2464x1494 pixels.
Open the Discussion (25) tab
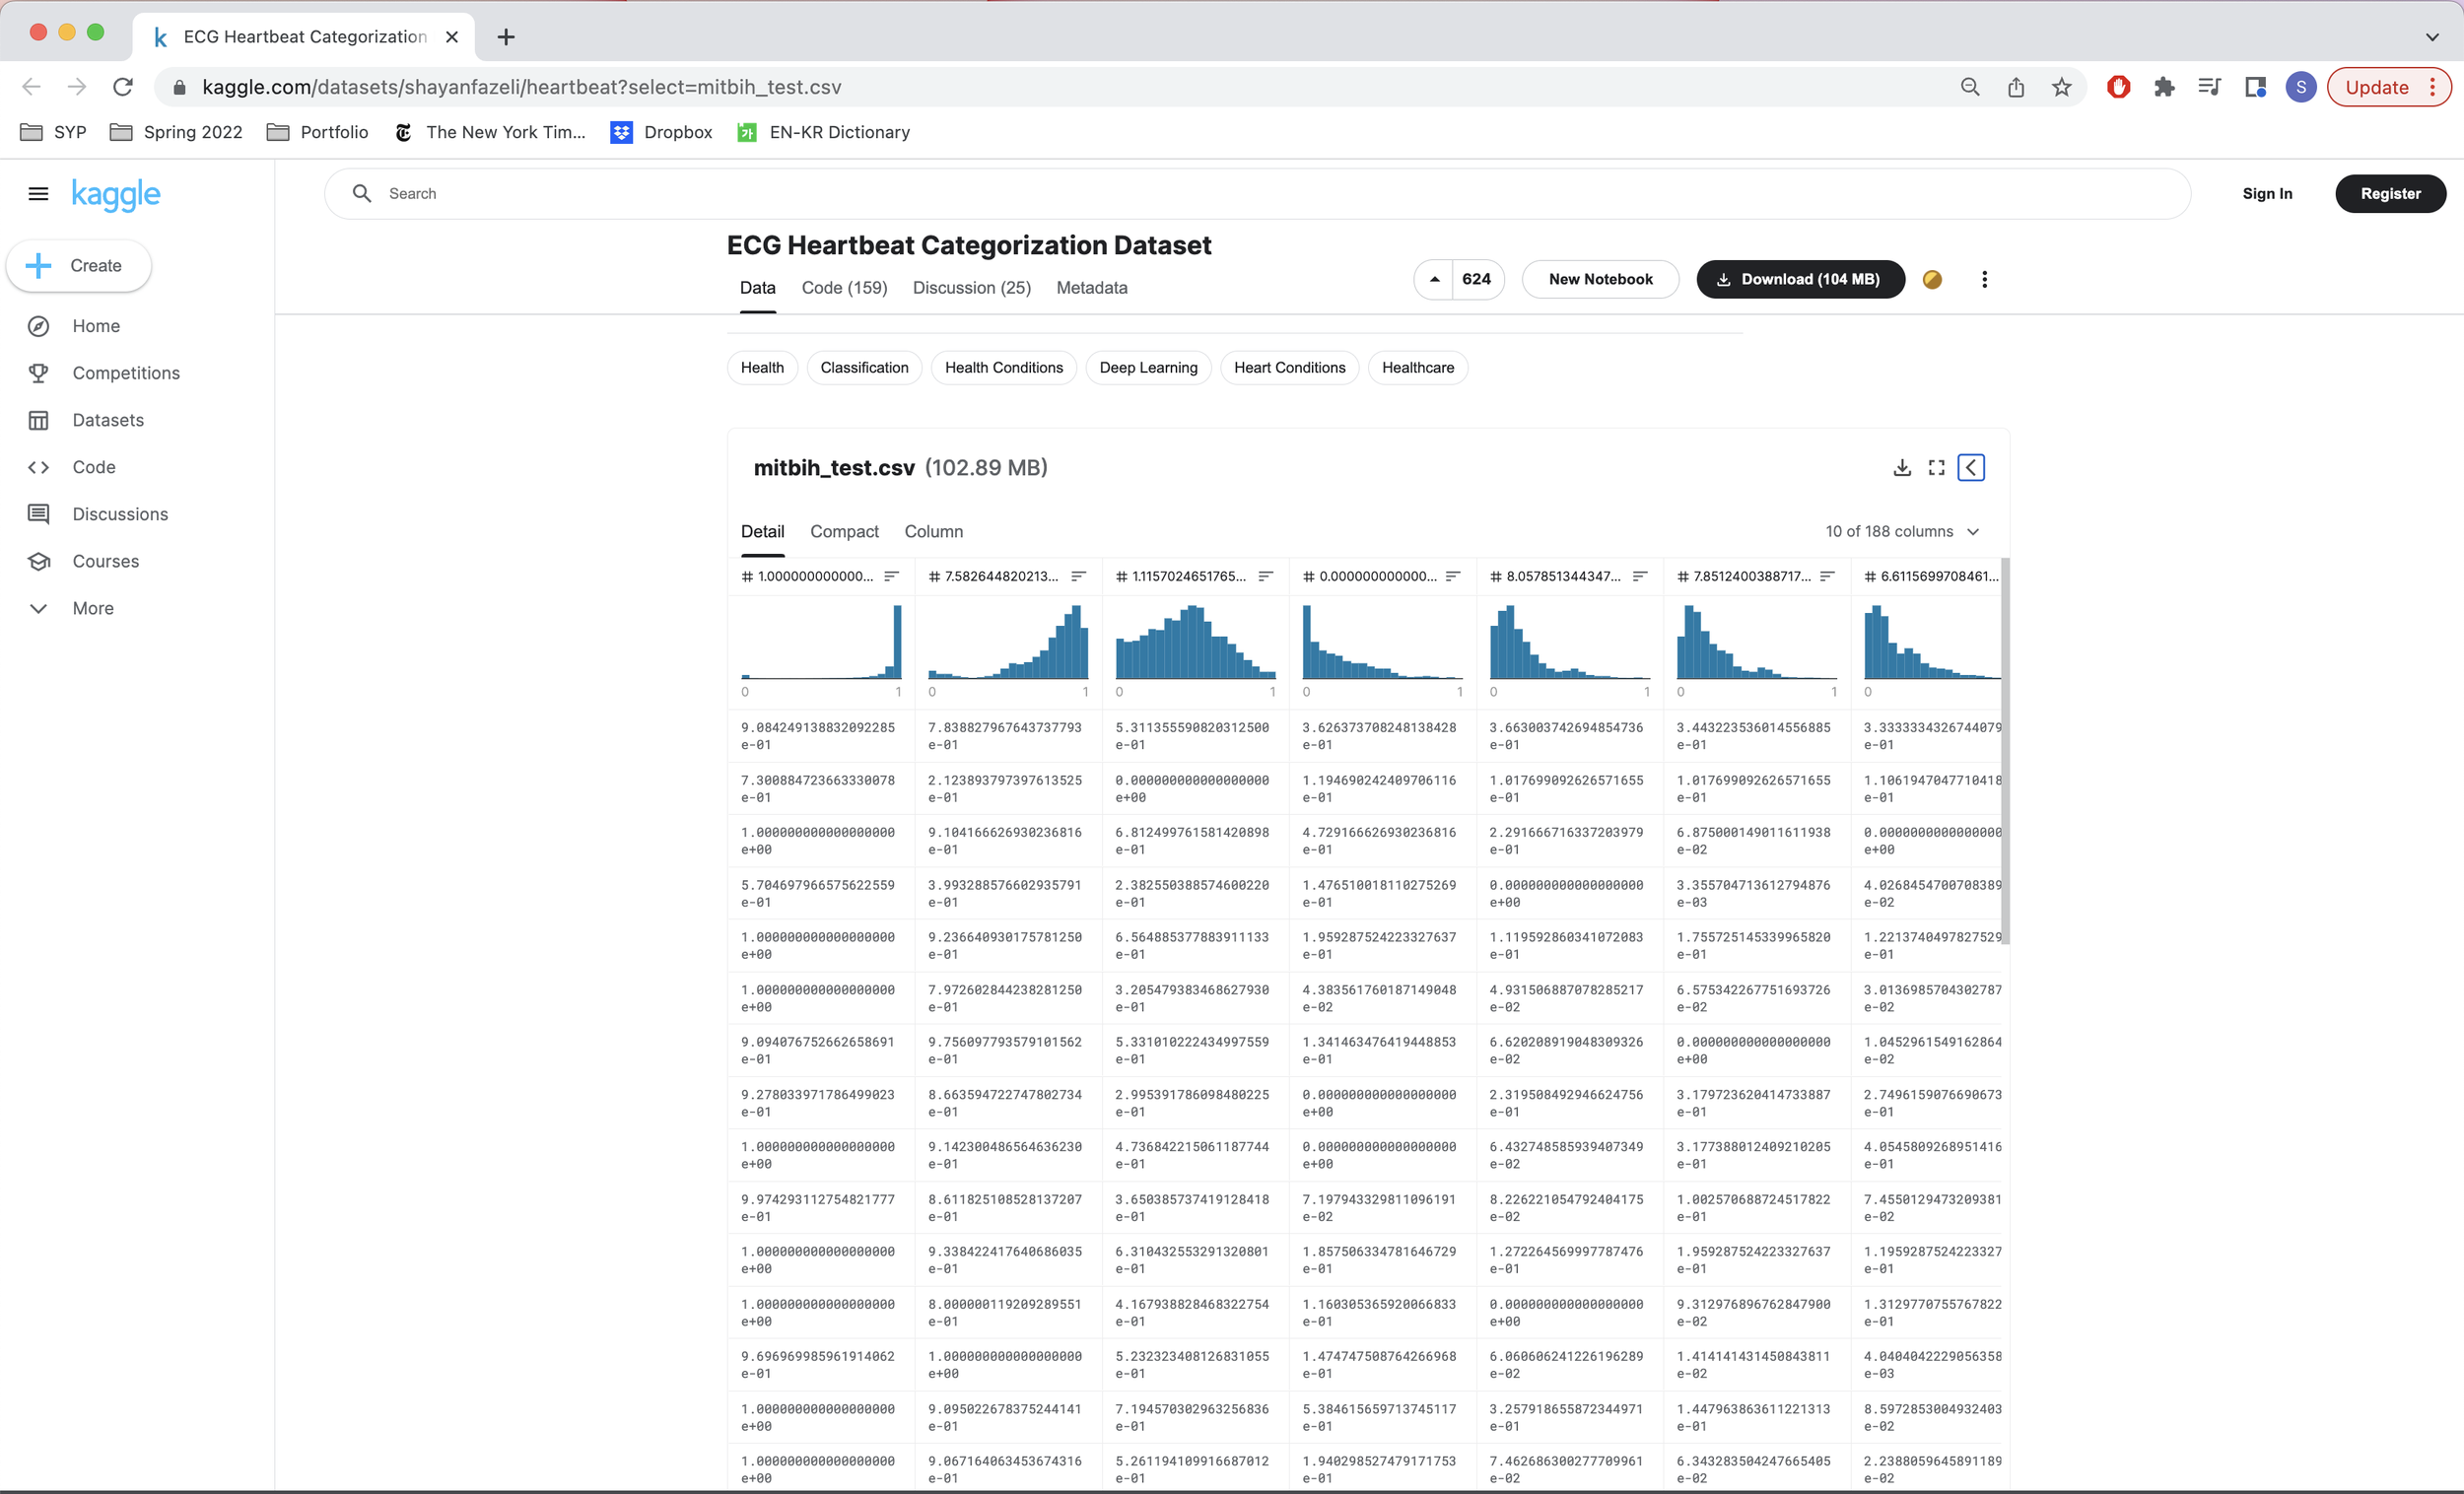(971, 288)
